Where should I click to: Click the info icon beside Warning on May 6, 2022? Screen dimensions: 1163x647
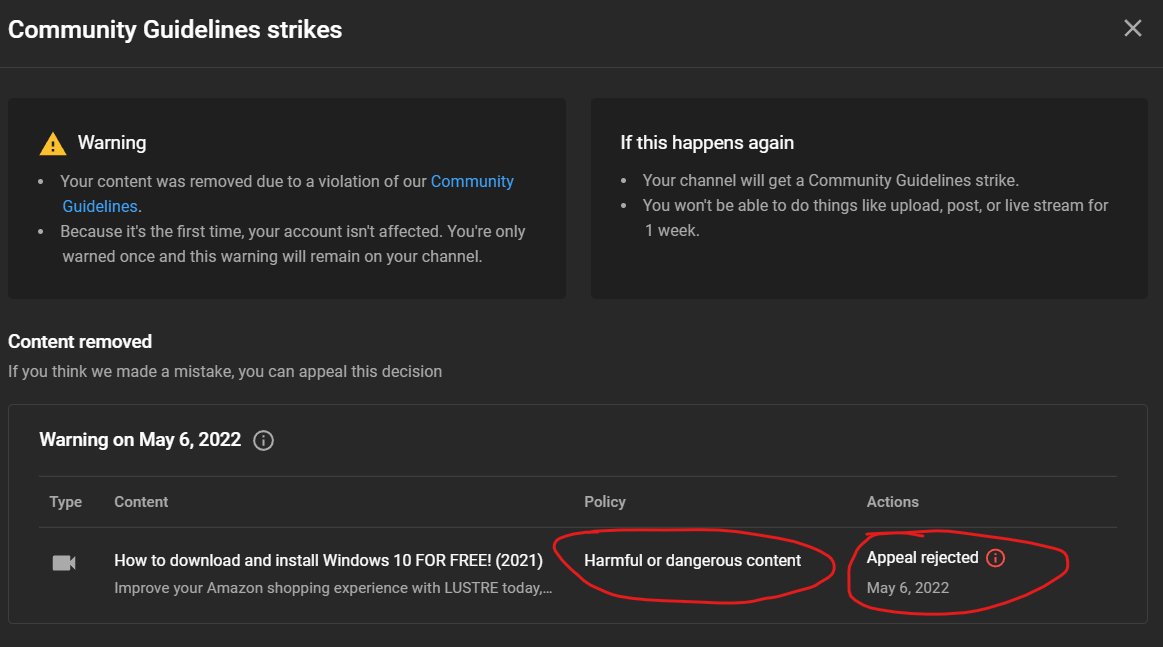(x=263, y=441)
